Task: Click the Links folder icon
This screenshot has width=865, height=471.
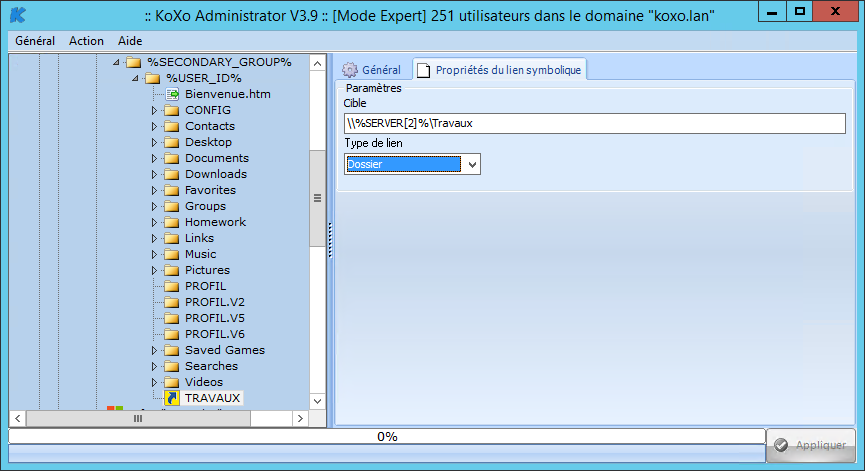Action: pos(172,238)
